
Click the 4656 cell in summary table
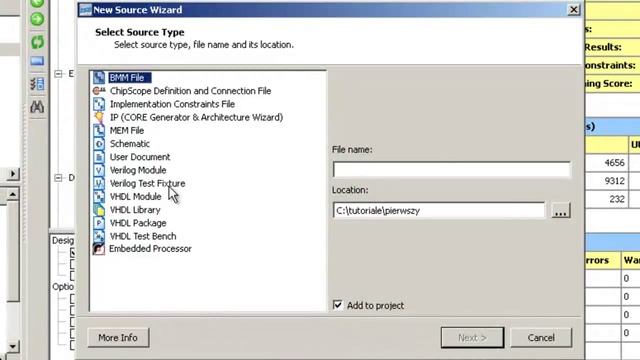(607, 162)
